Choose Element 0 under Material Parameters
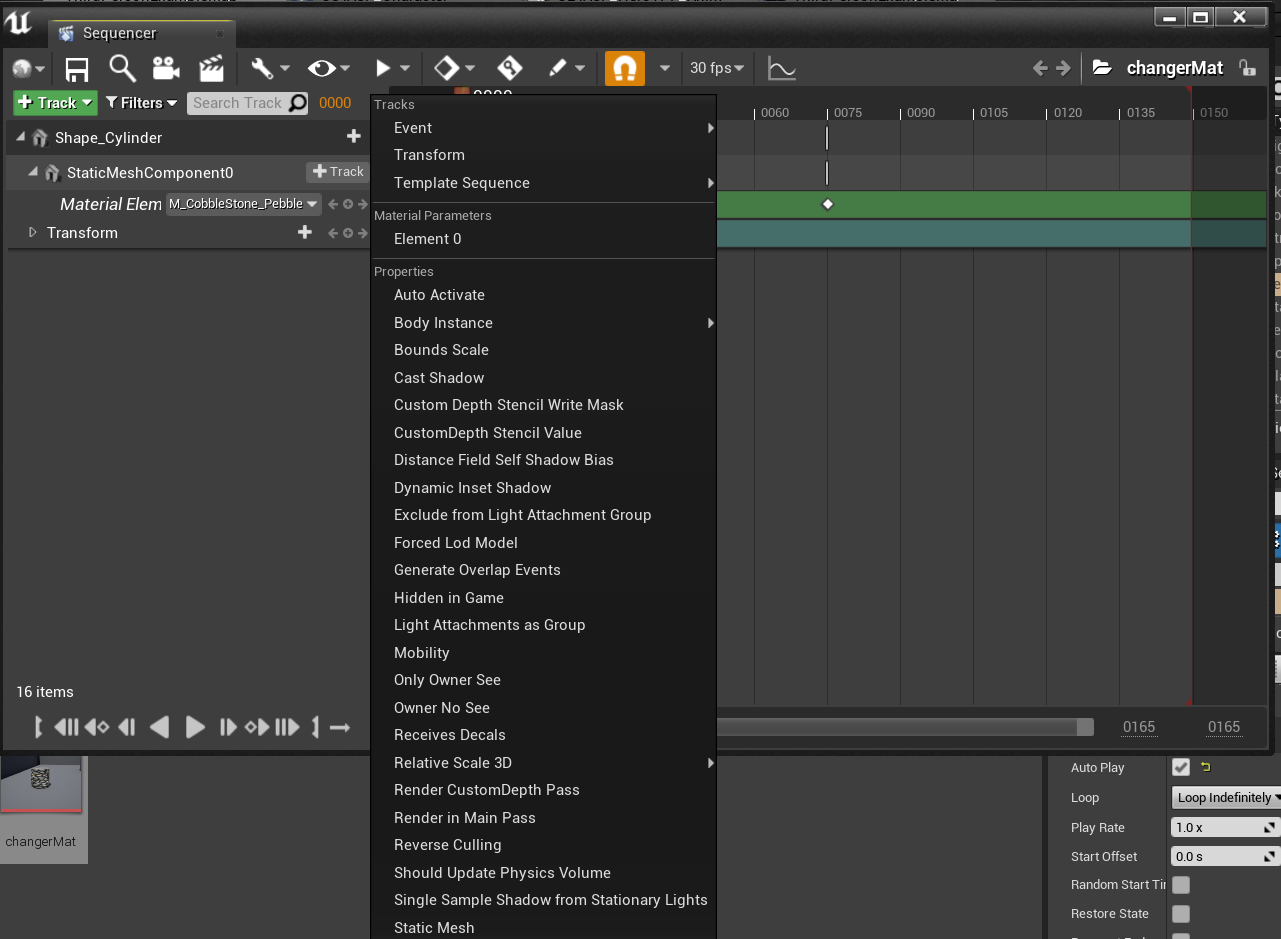1281x939 pixels. click(427, 239)
